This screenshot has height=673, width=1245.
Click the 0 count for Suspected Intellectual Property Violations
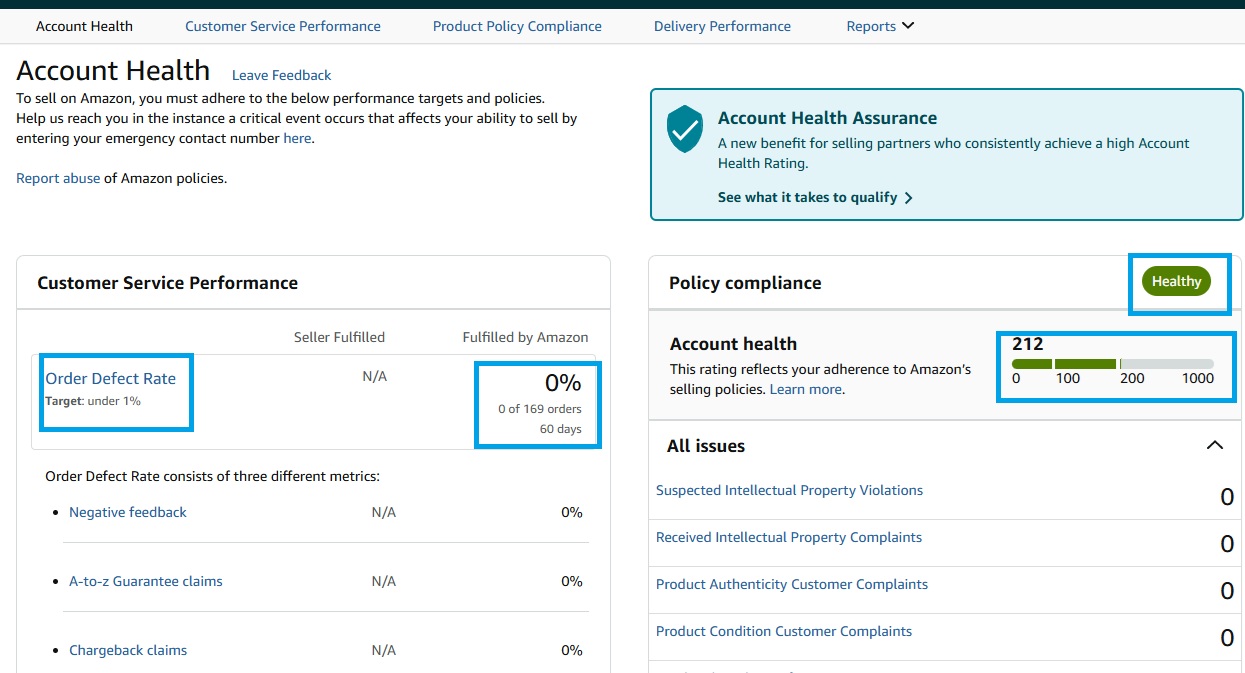point(1227,497)
